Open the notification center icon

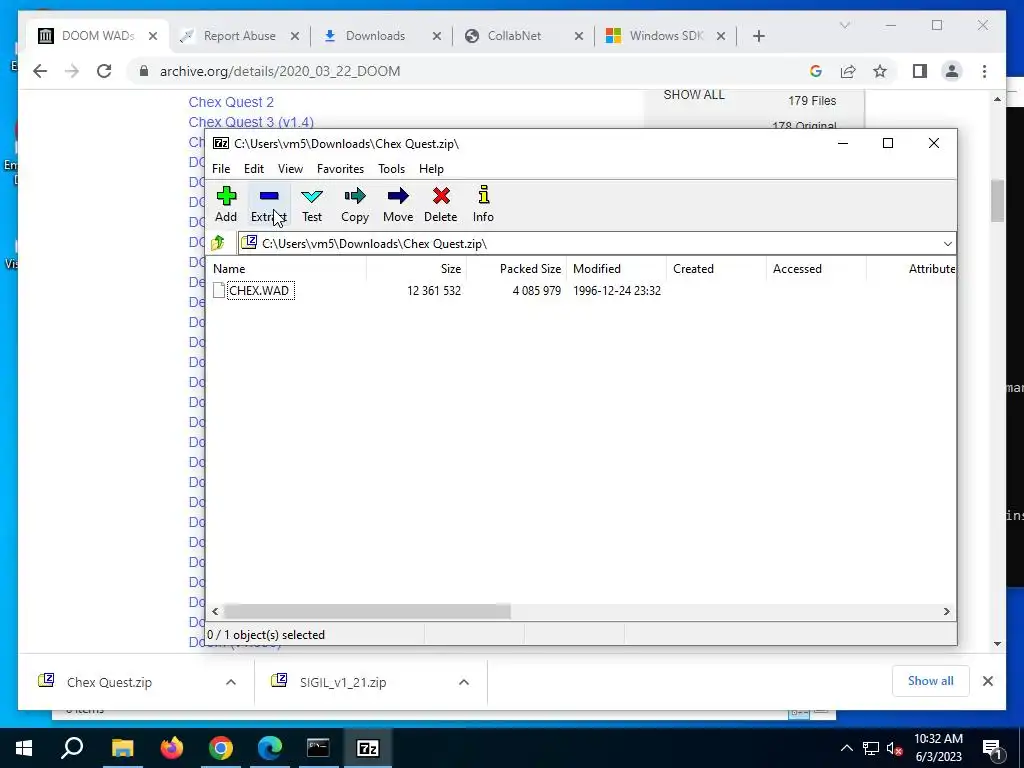click(992, 748)
